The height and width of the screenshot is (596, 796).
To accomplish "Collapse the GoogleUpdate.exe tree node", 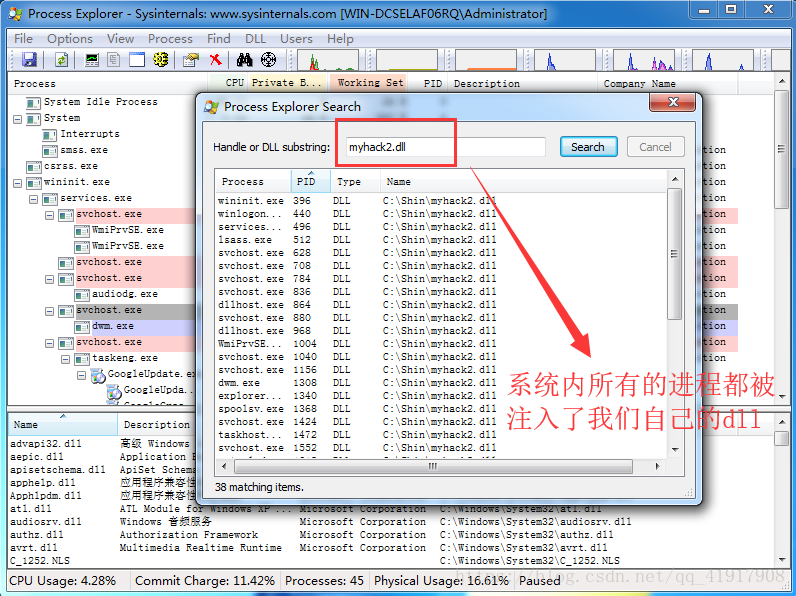I will point(81,375).
